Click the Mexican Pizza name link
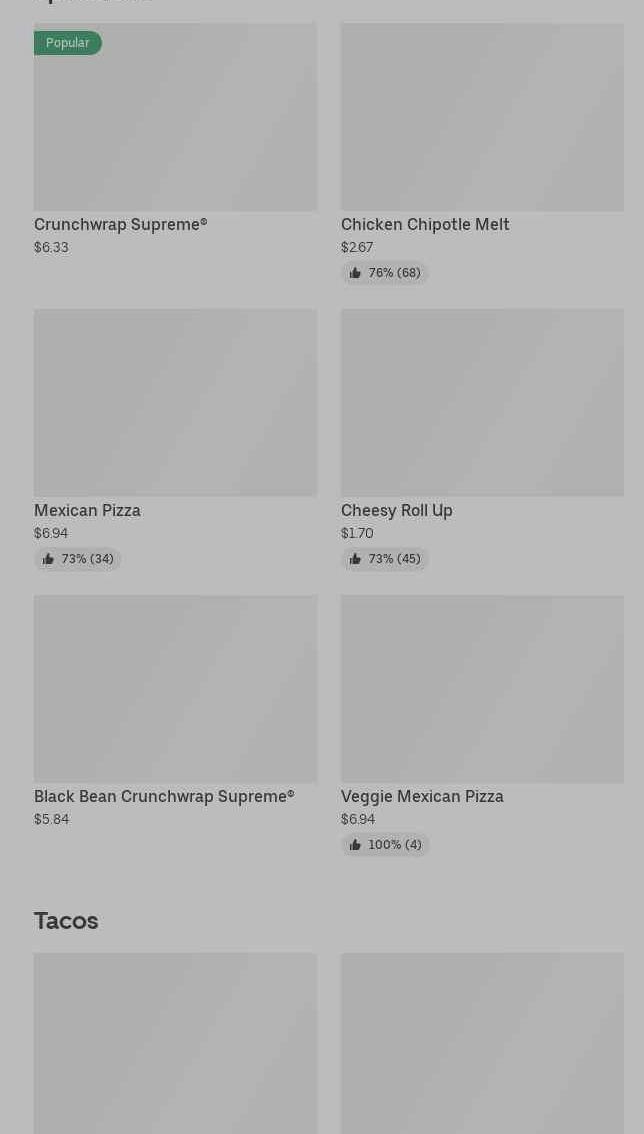 point(87,511)
